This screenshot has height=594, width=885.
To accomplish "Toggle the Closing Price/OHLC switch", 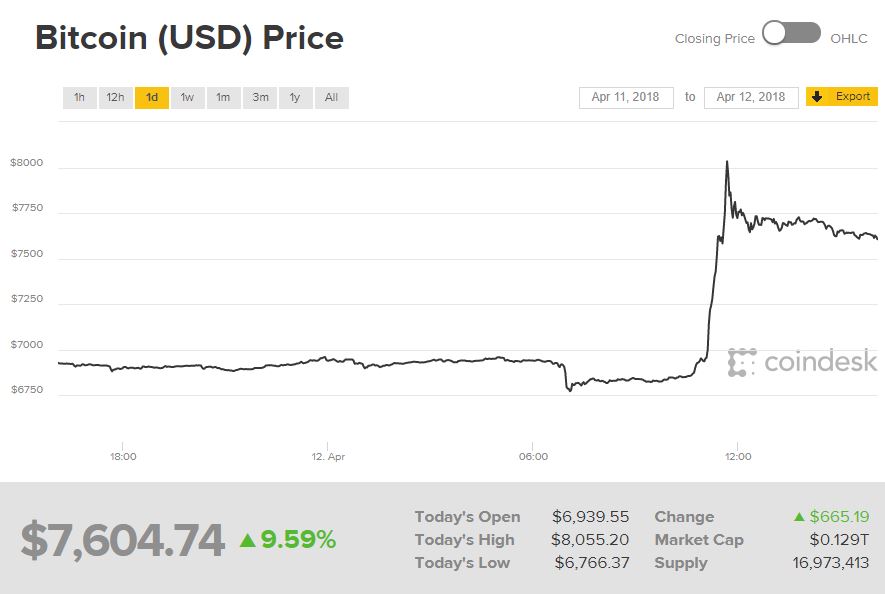I will pos(791,34).
